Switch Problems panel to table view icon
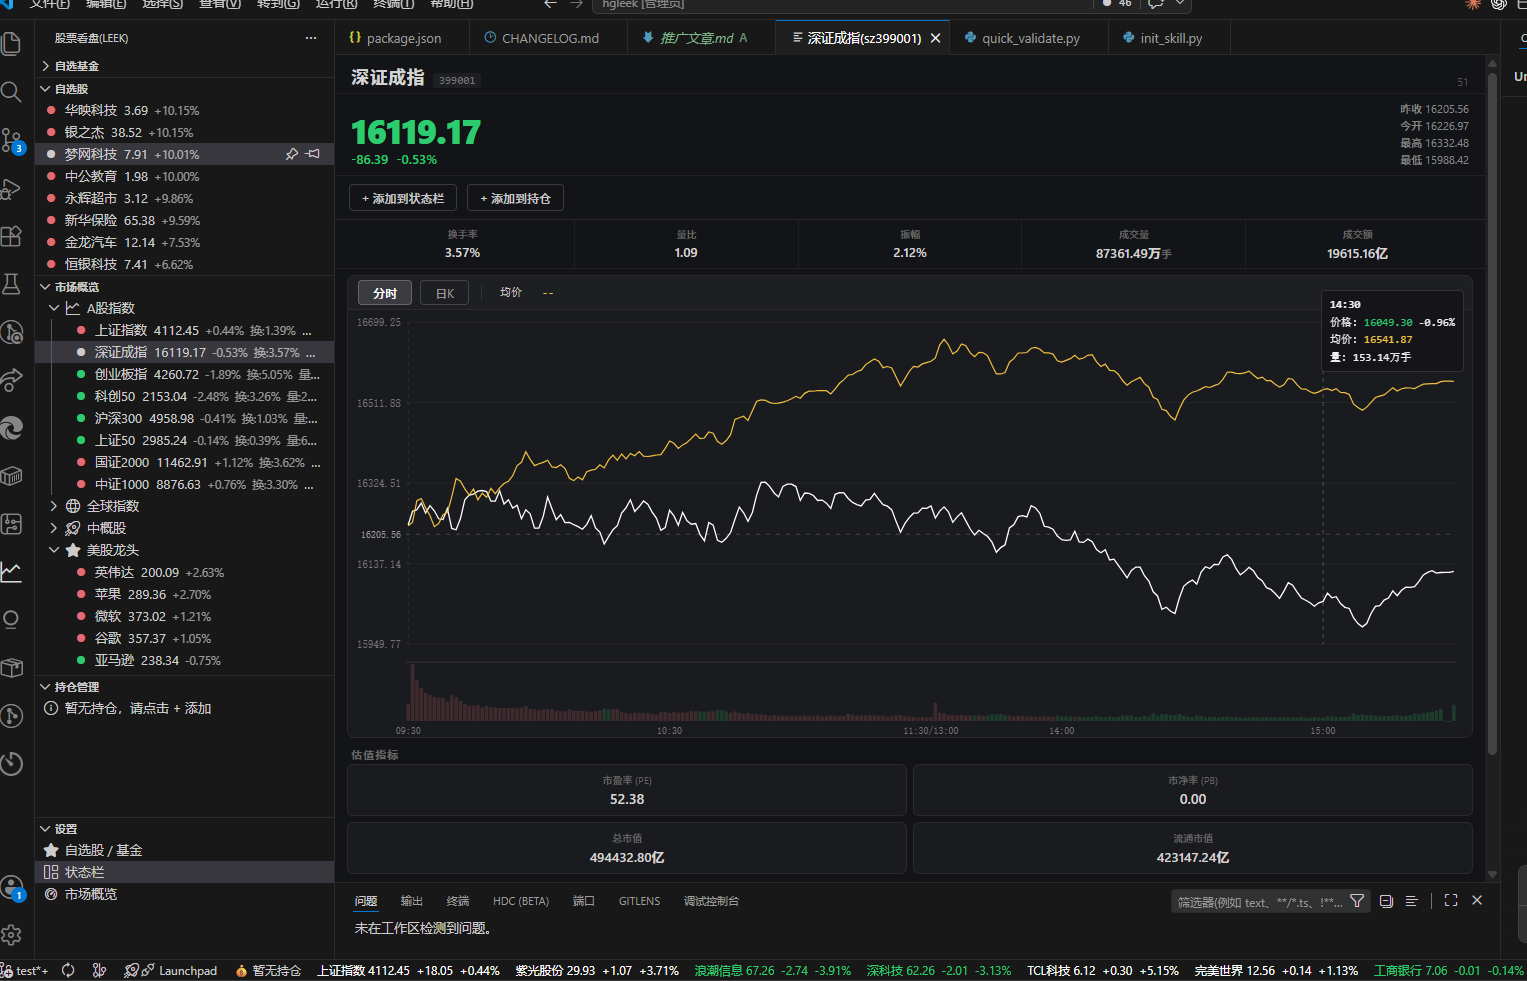Viewport: 1527px width, 981px height. (1412, 901)
